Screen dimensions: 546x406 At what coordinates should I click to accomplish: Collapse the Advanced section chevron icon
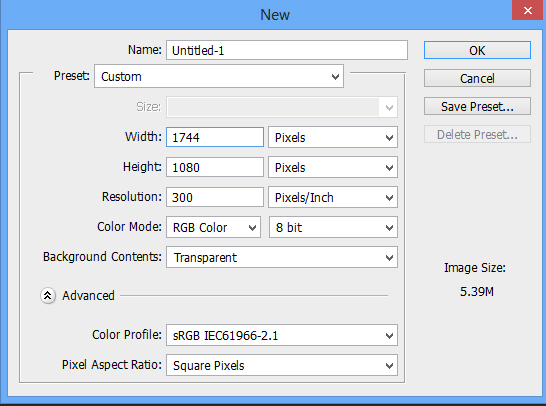(x=48, y=296)
